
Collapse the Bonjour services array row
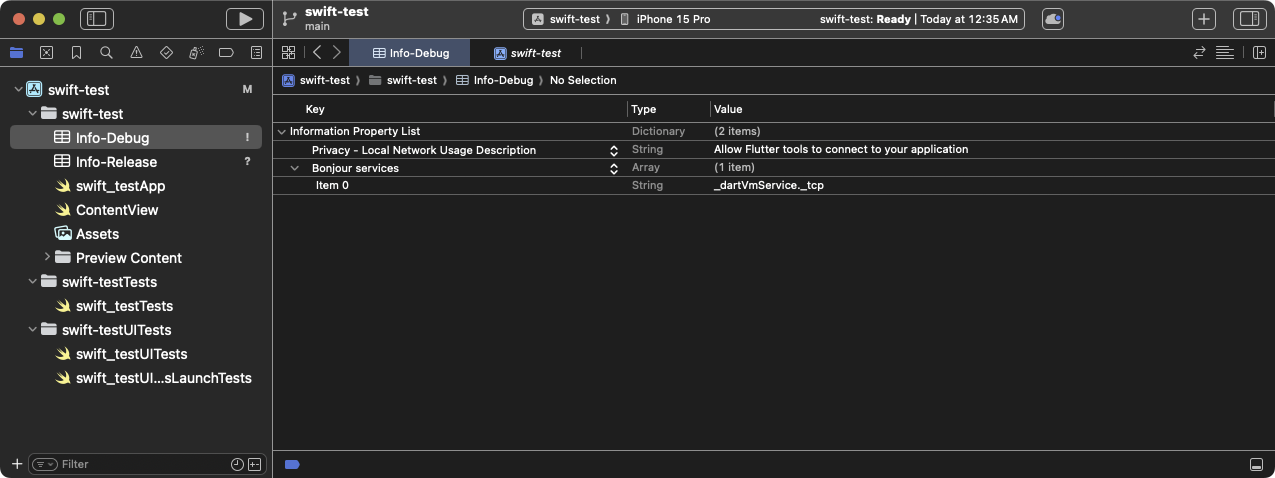click(x=295, y=168)
